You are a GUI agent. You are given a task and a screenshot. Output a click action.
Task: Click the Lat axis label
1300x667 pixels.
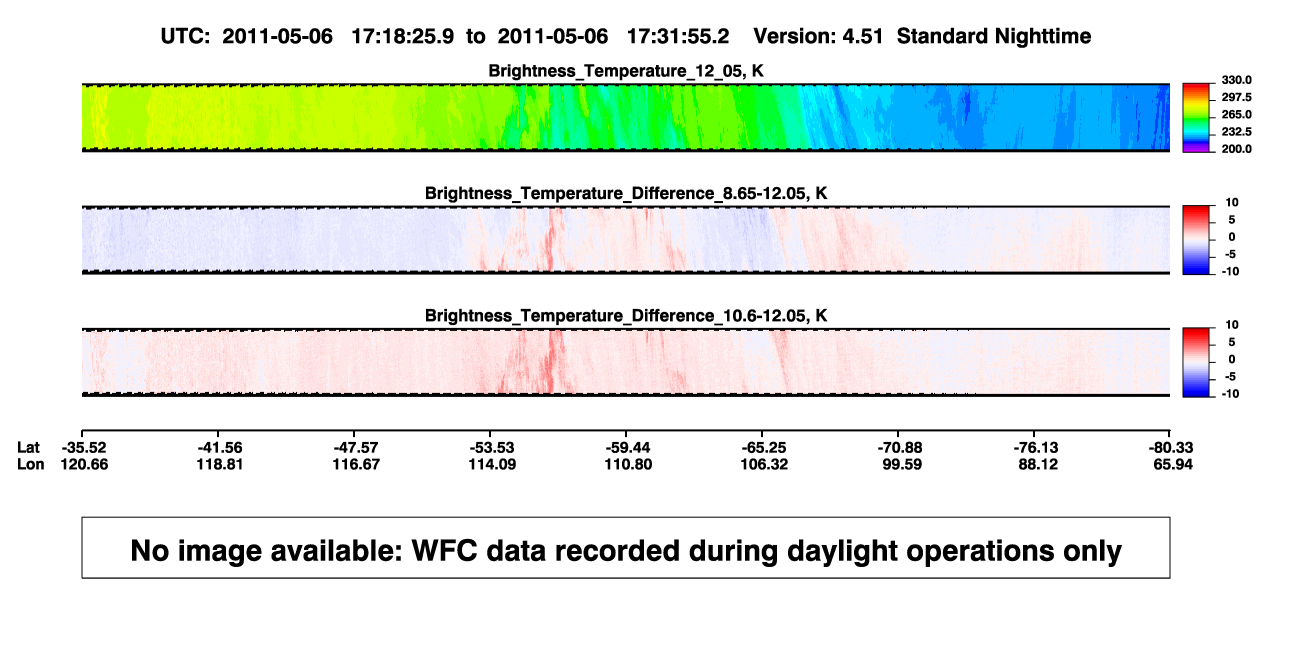tap(29, 447)
